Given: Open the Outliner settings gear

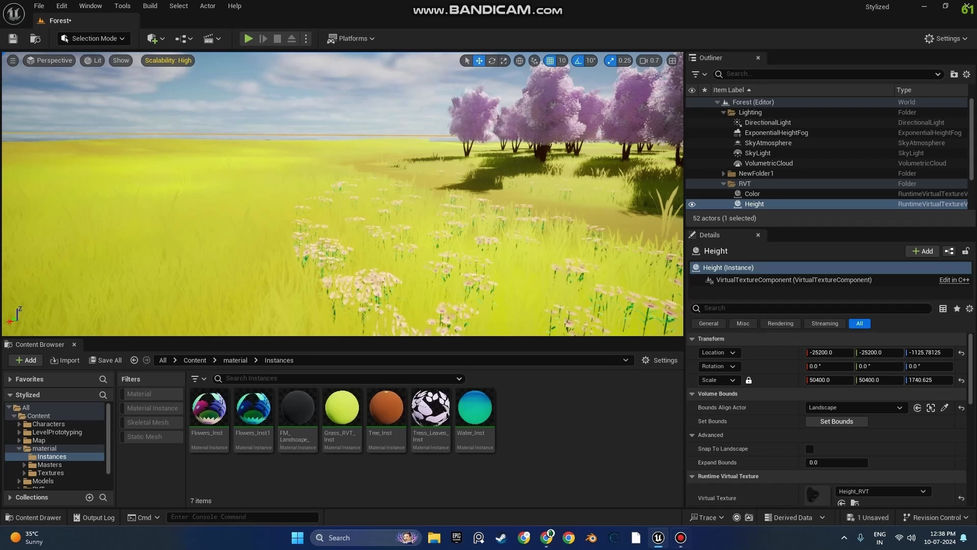Looking at the screenshot, I should click(965, 74).
